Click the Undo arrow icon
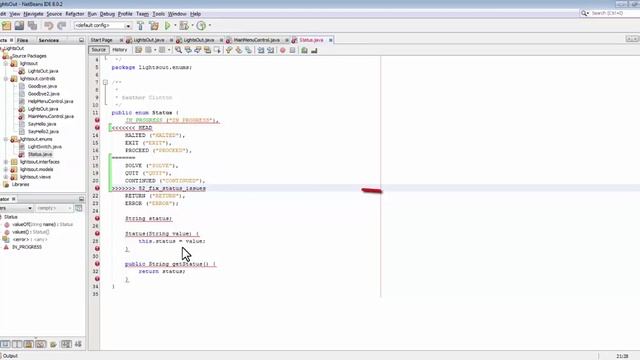The width and height of the screenshot is (640, 360). (49, 26)
